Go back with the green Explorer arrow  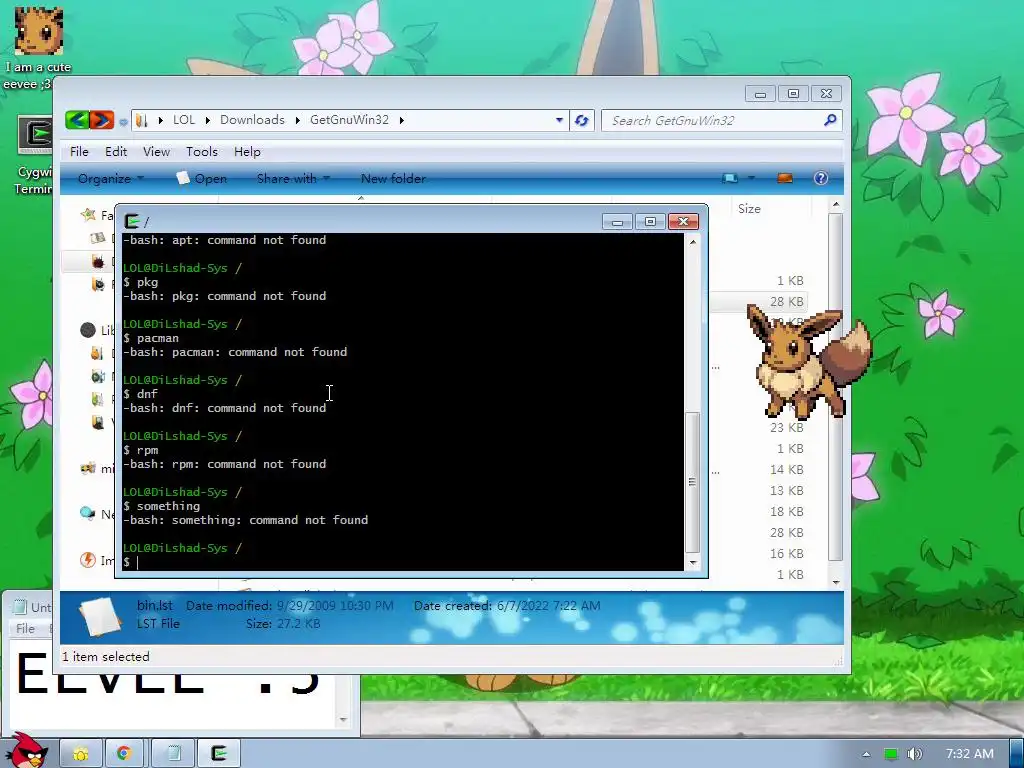[x=77, y=120]
